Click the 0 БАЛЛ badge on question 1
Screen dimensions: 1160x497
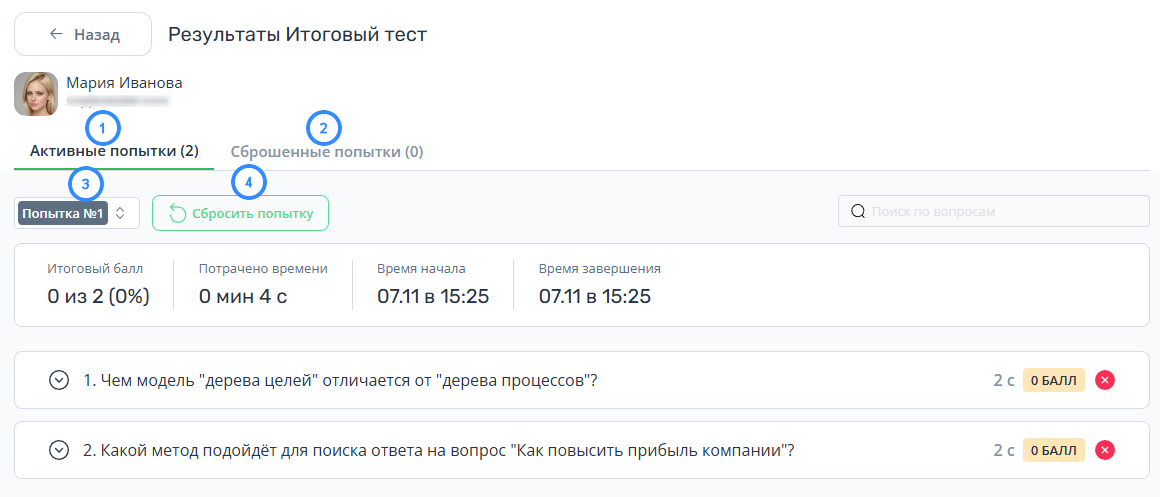coord(1054,380)
